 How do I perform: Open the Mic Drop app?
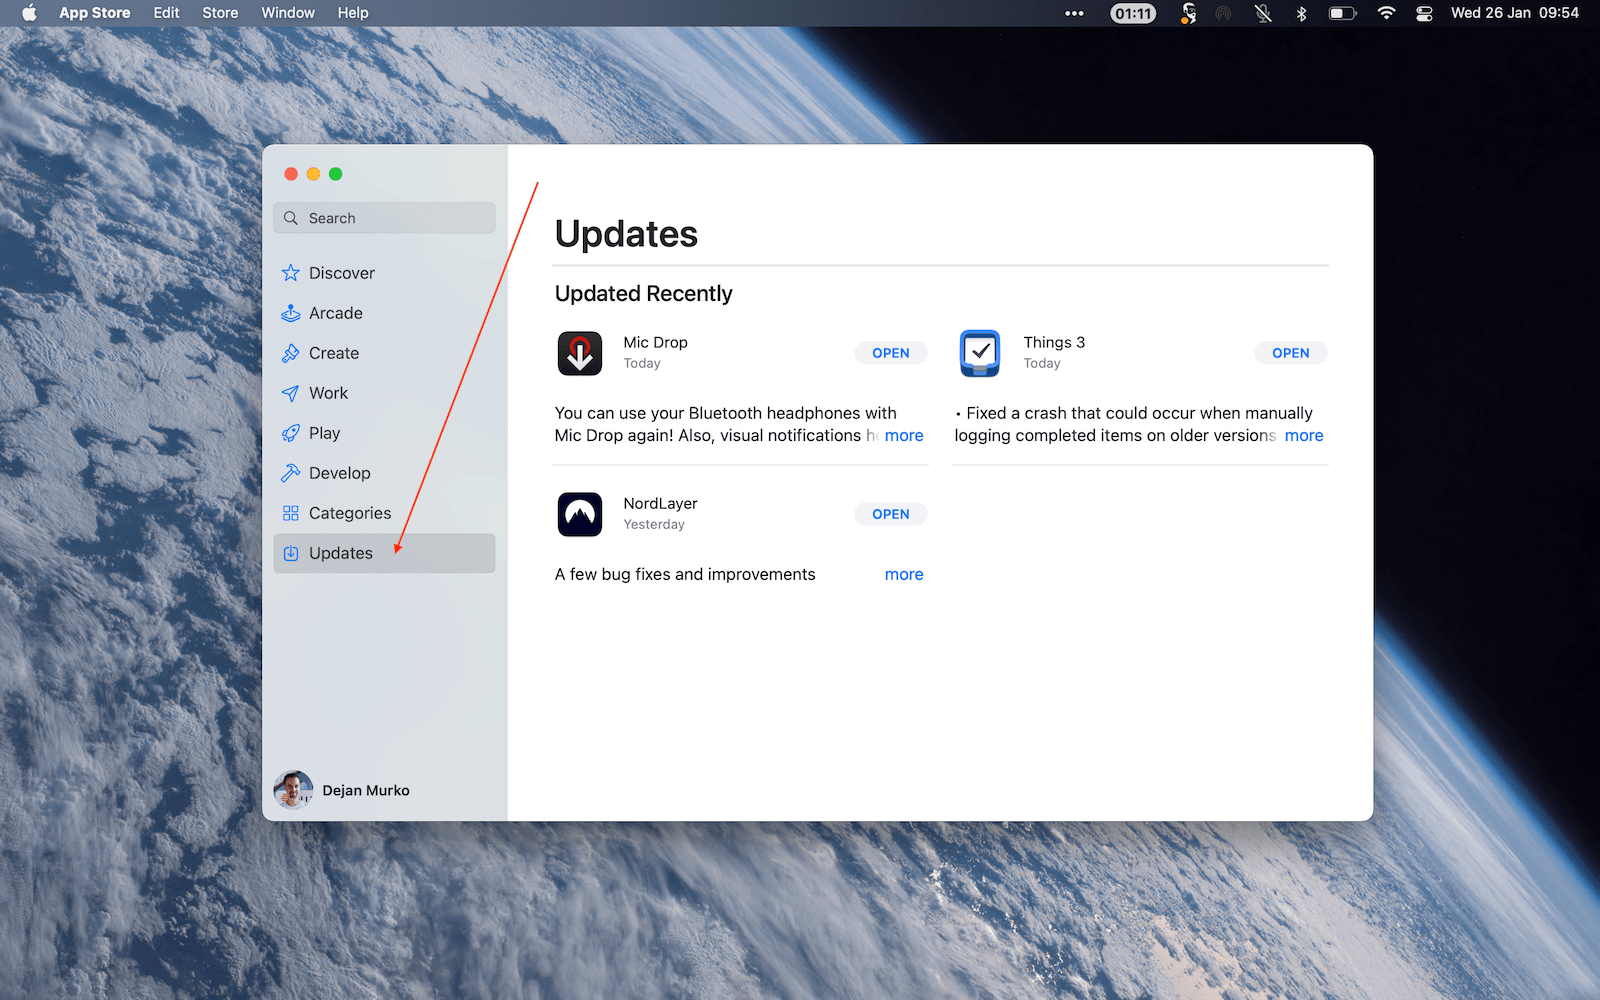pos(889,352)
